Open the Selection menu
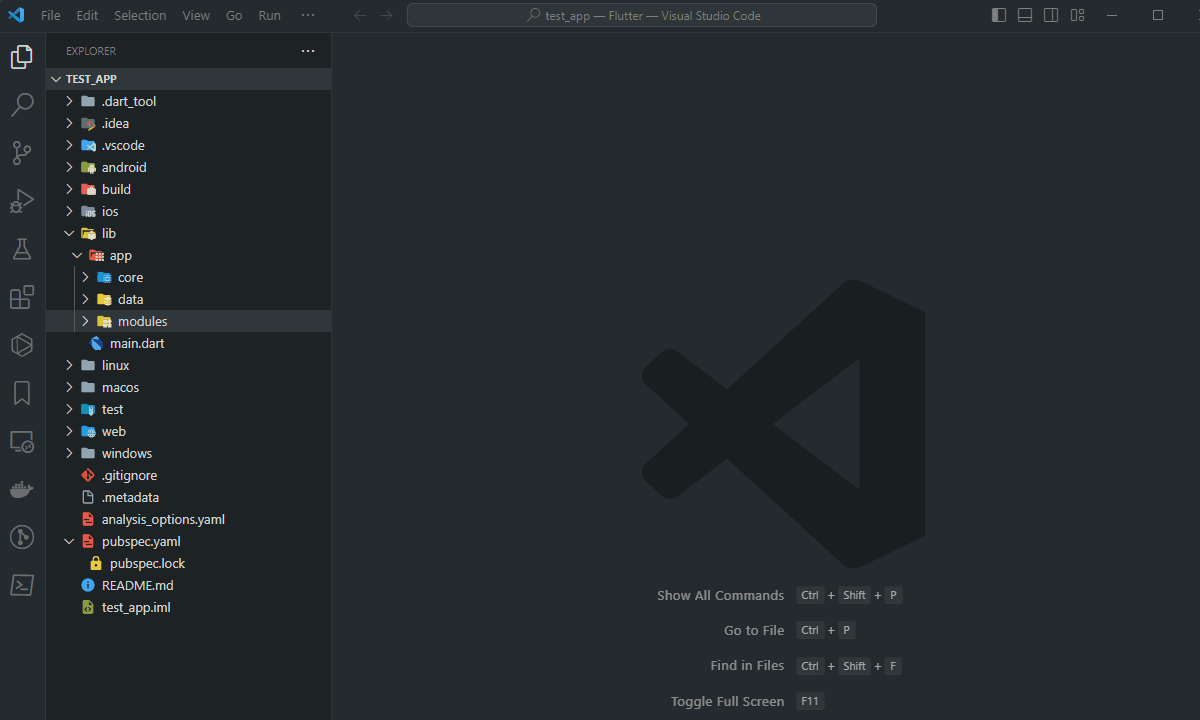Screen dimensions: 1200x720 click(x=140, y=15)
